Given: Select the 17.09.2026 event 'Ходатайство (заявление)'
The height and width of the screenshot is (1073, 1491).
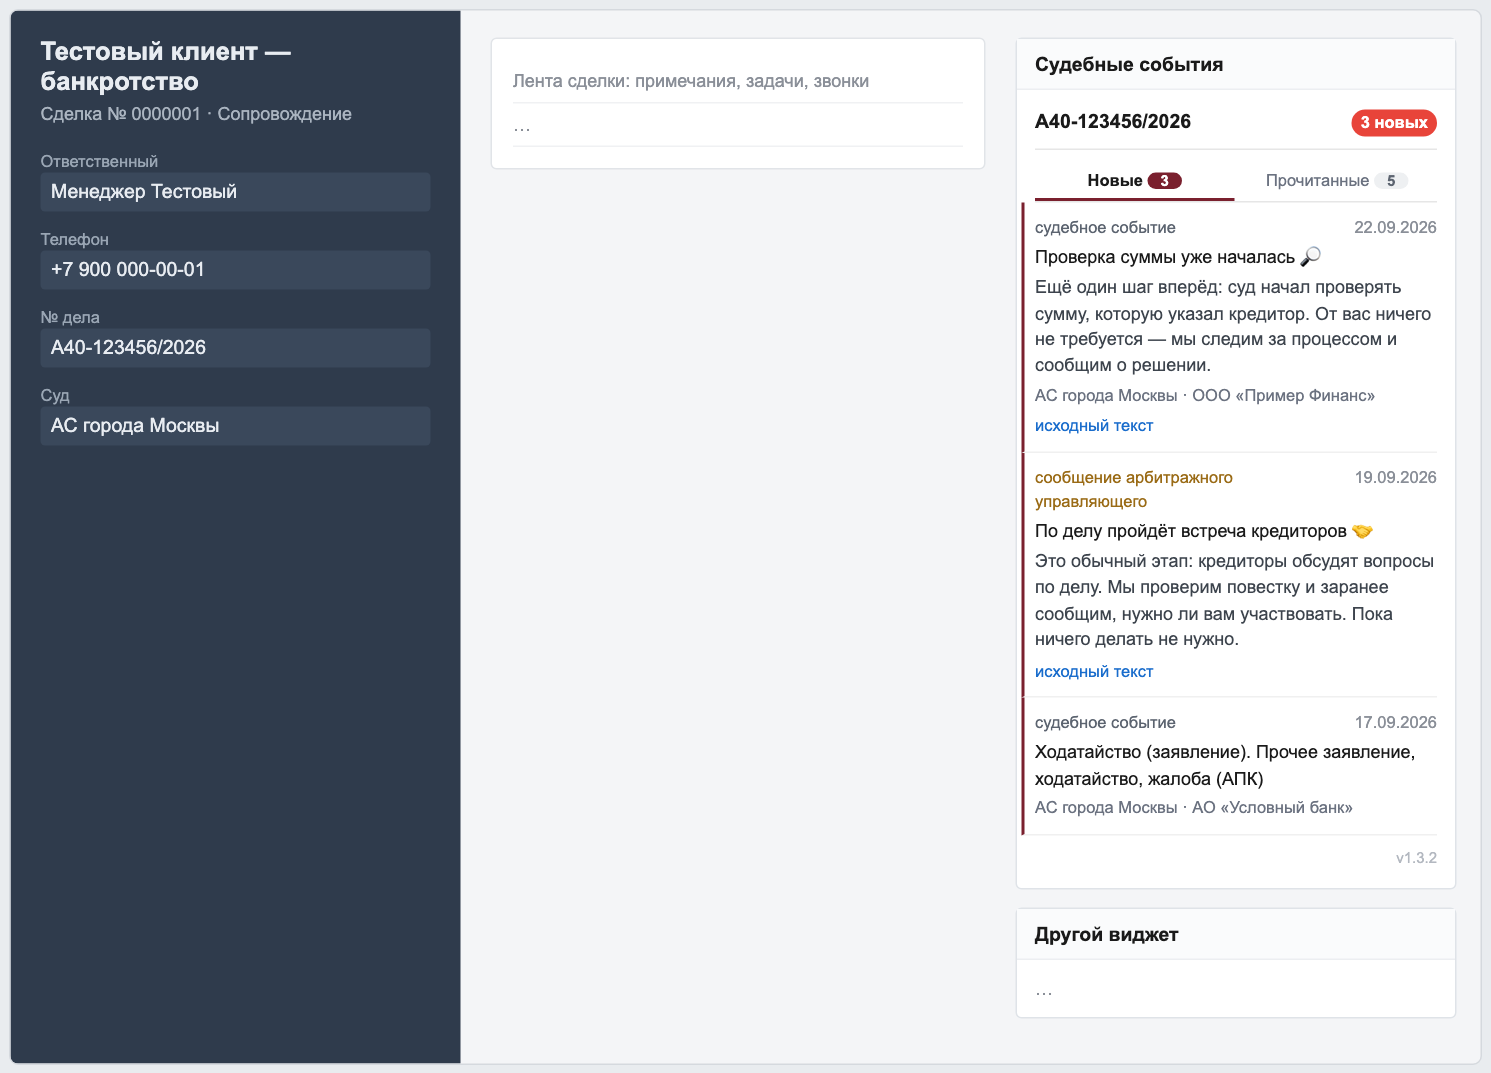Looking at the screenshot, I should coord(1225,765).
